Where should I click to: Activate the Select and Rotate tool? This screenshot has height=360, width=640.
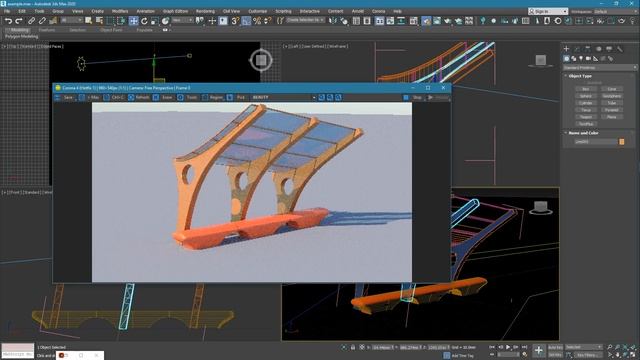[x=144, y=21]
